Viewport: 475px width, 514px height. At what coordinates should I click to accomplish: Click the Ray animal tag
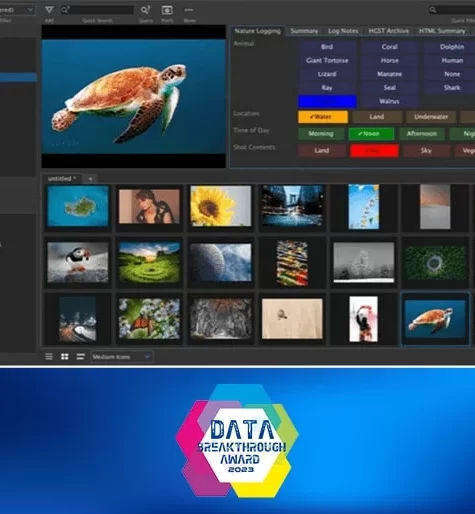[x=327, y=88]
